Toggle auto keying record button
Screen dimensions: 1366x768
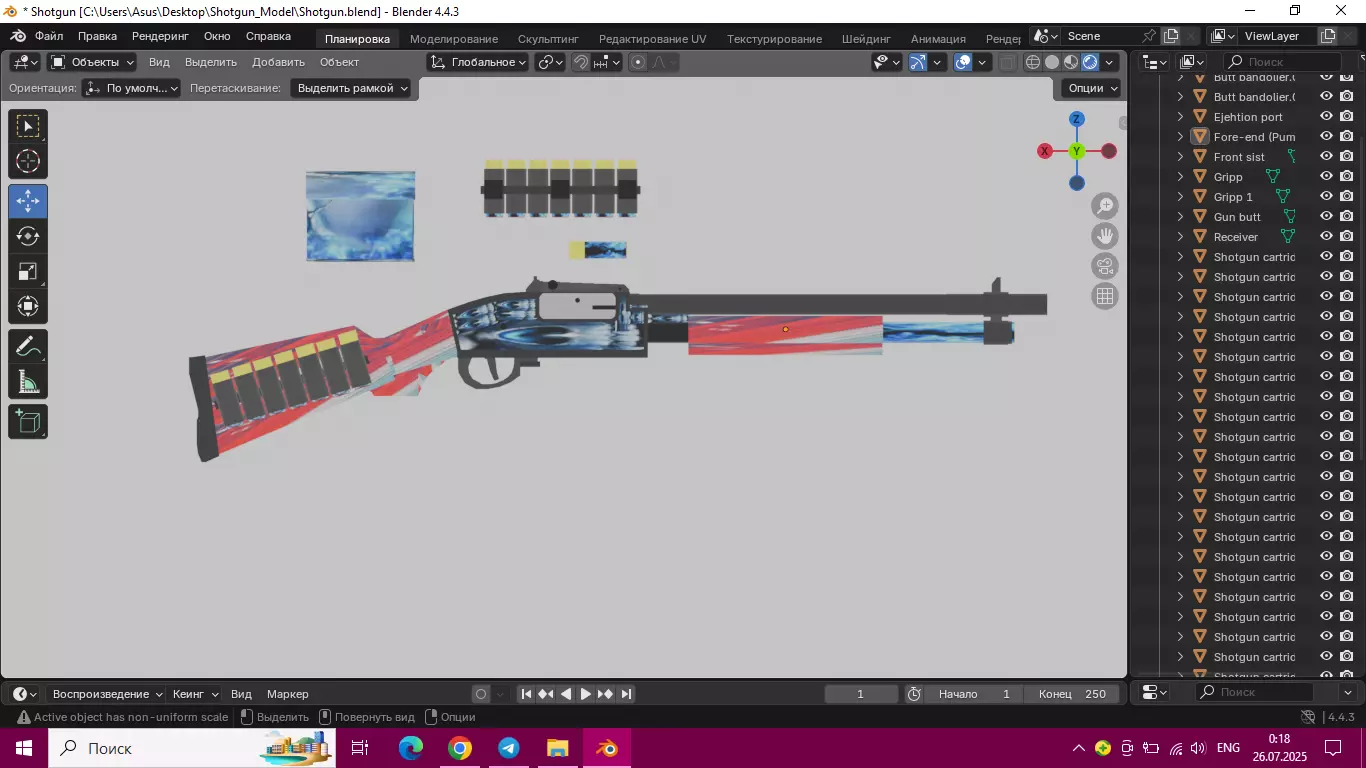[x=481, y=694]
